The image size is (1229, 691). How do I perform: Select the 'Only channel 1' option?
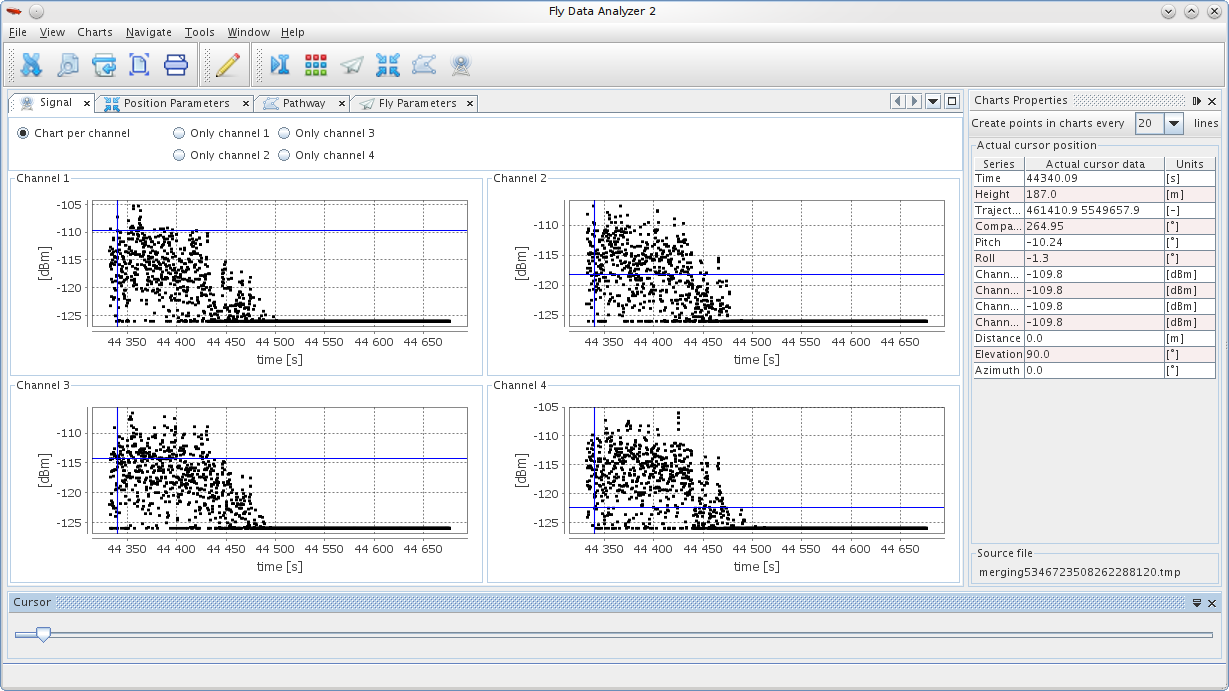[x=179, y=133]
